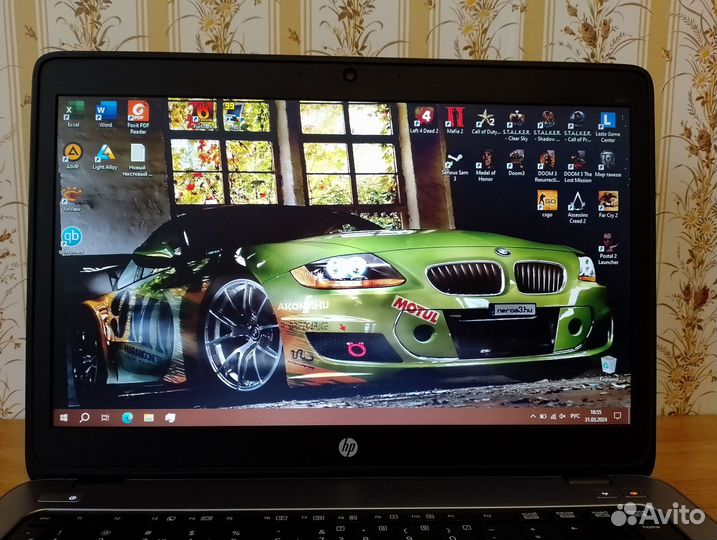The height and width of the screenshot is (540, 717).
Task: Select the Mafia 2 game icon
Action: click(x=455, y=118)
